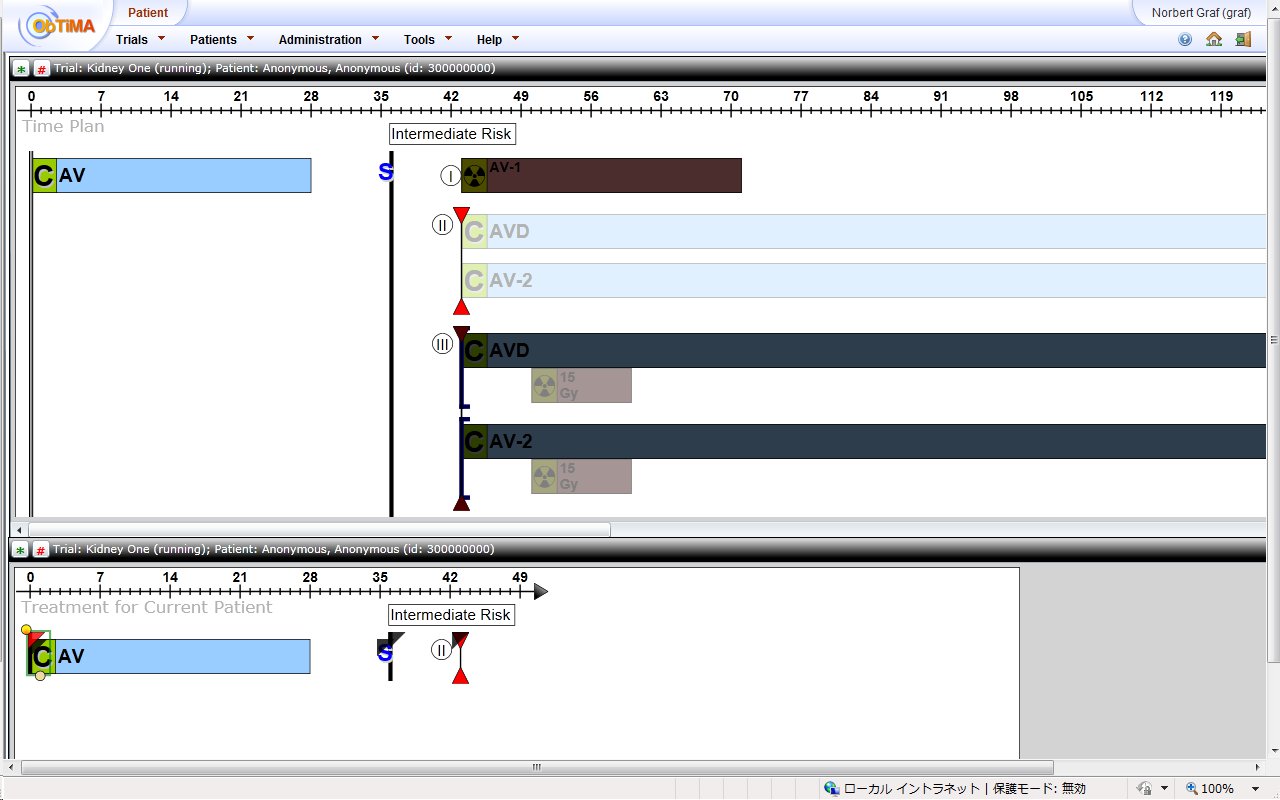Click the 15 Gy block below AV-2
This screenshot has width=1280, height=800.
(x=581, y=477)
